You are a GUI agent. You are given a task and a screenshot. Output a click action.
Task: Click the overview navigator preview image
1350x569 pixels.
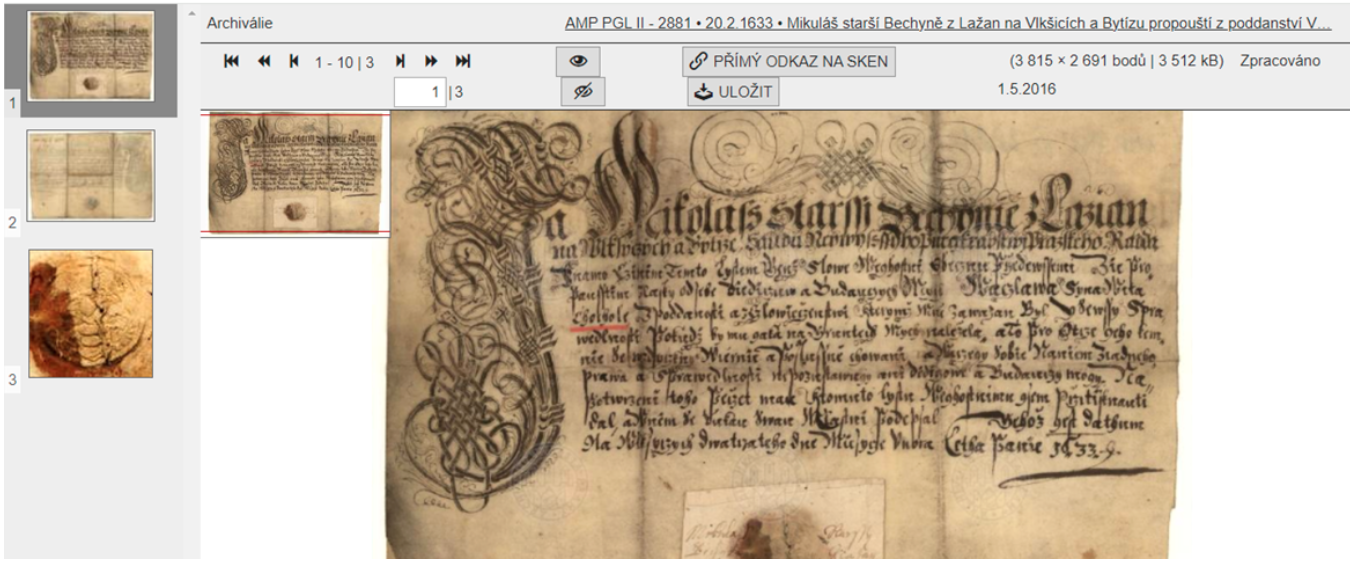point(295,173)
